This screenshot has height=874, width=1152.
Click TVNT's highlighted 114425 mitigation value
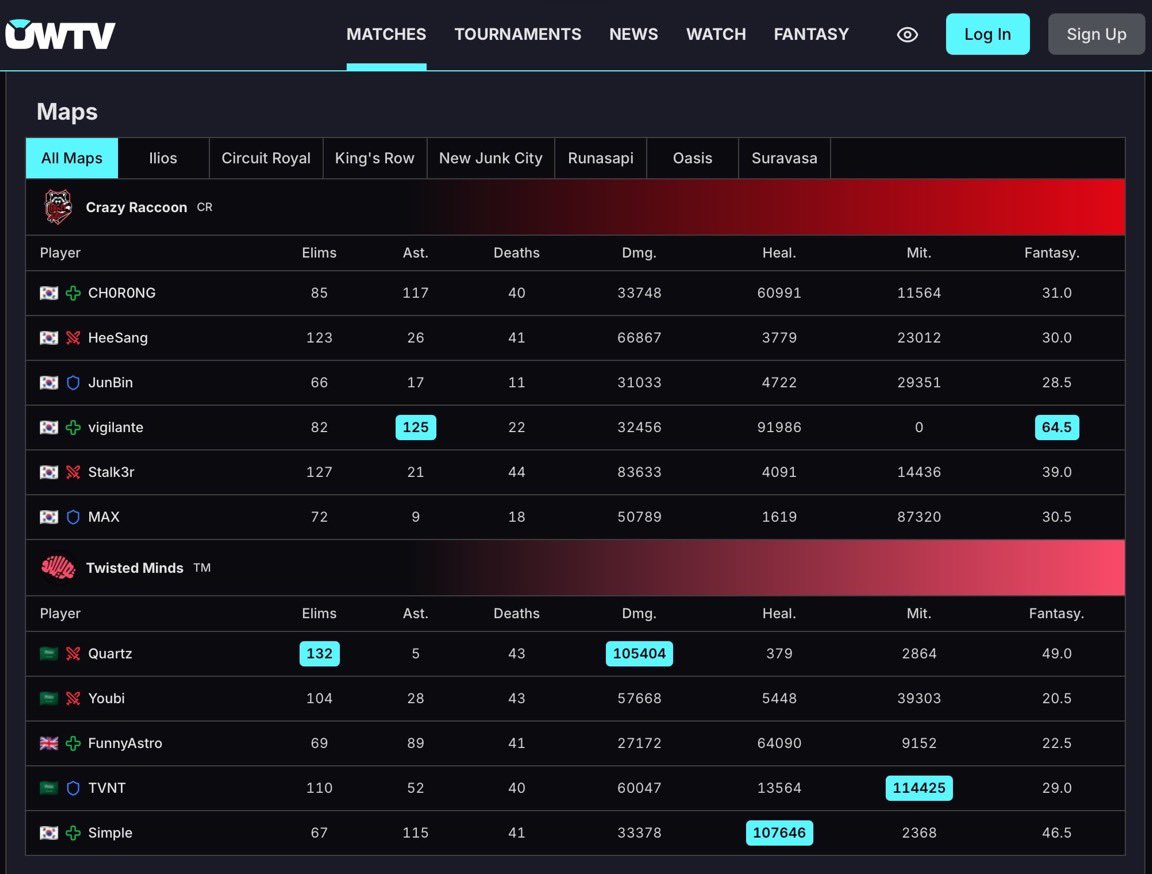pyautogui.click(x=919, y=788)
